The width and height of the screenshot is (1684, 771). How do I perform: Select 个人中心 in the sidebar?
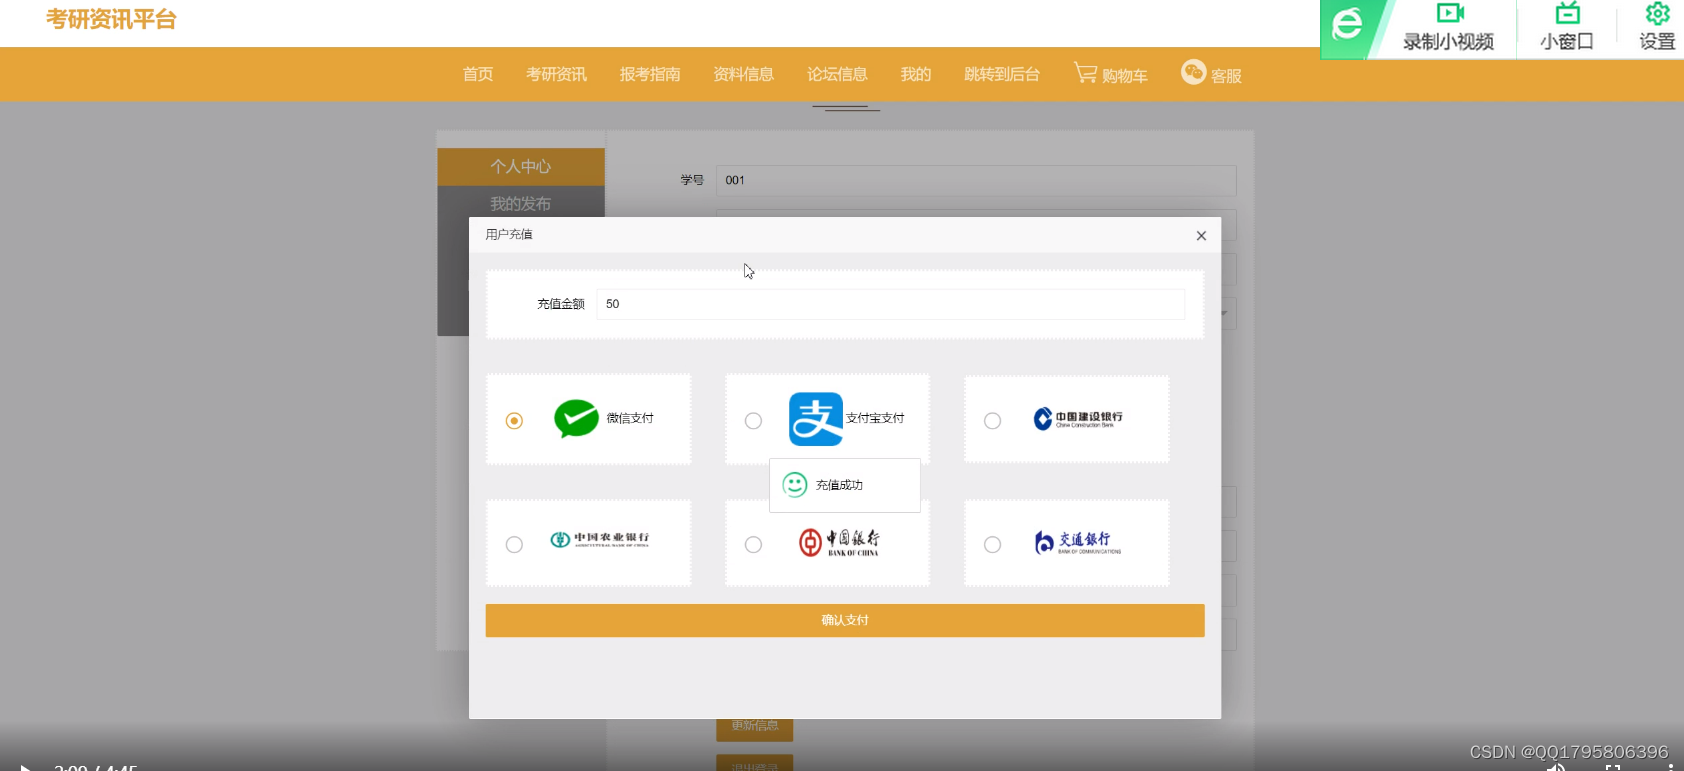521,167
